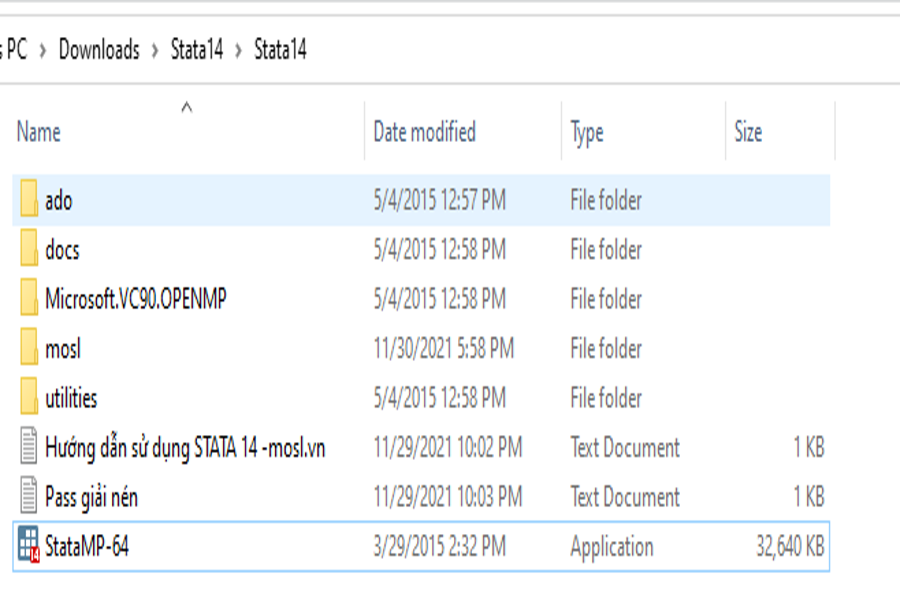
Task: Click the Hướng dẫn sử dụng text file icon
Action: click(29, 446)
